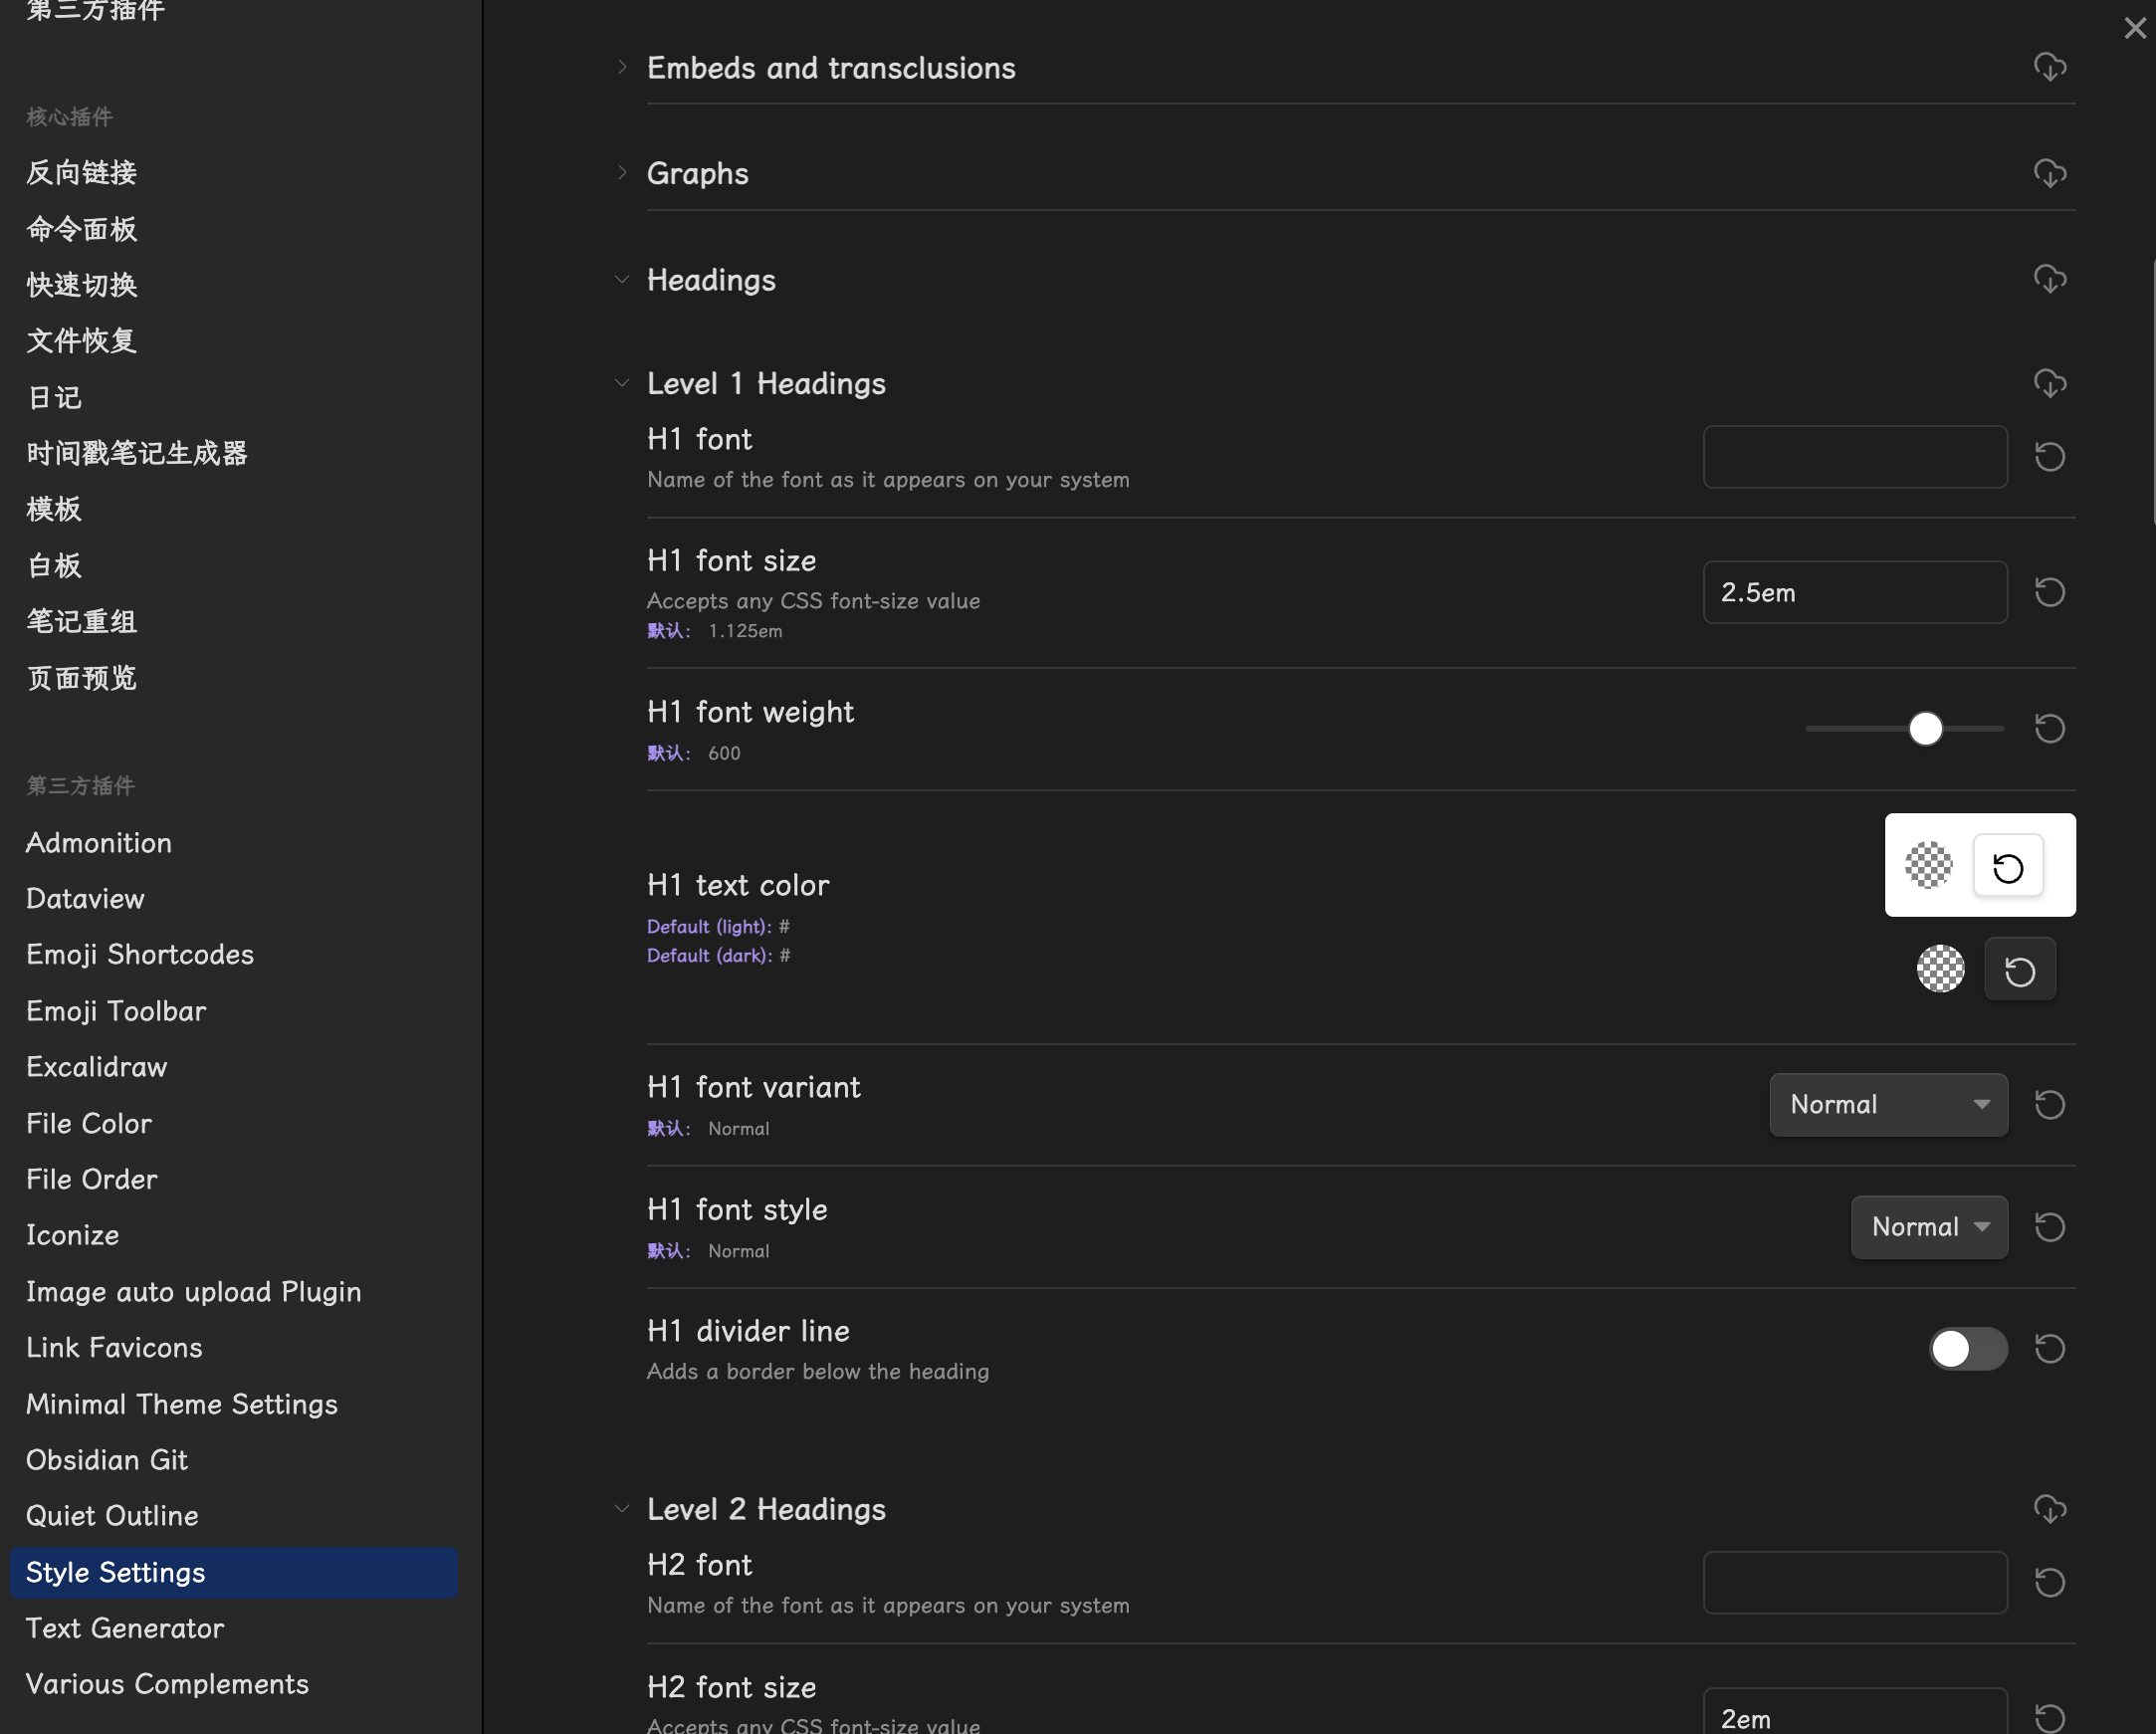The height and width of the screenshot is (1734, 2156).
Task: Collapse the Level 1 Headings section
Action: coord(622,383)
